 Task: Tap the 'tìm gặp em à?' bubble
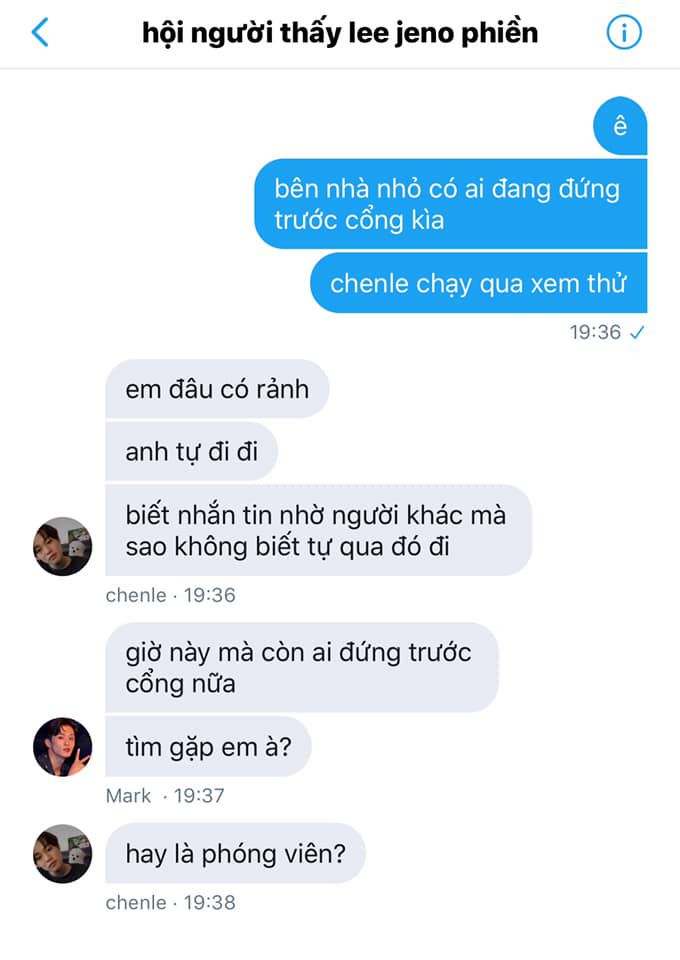click(209, 747)
